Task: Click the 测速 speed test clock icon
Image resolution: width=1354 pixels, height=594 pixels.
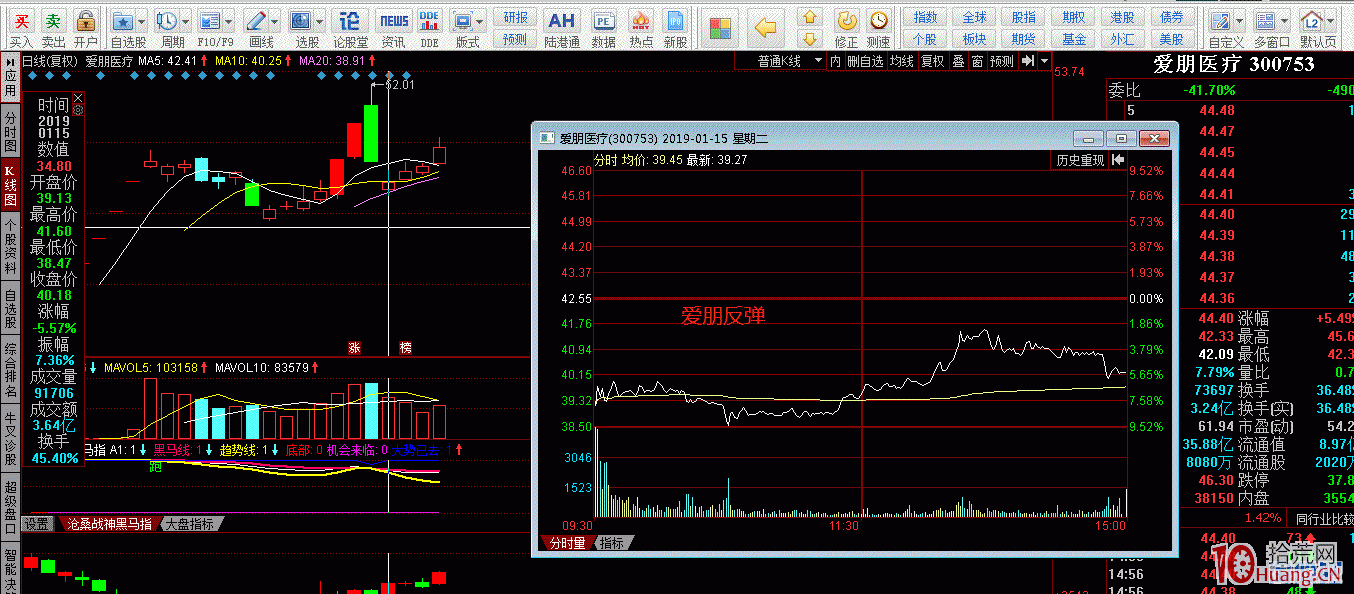Action: (878, 21)
